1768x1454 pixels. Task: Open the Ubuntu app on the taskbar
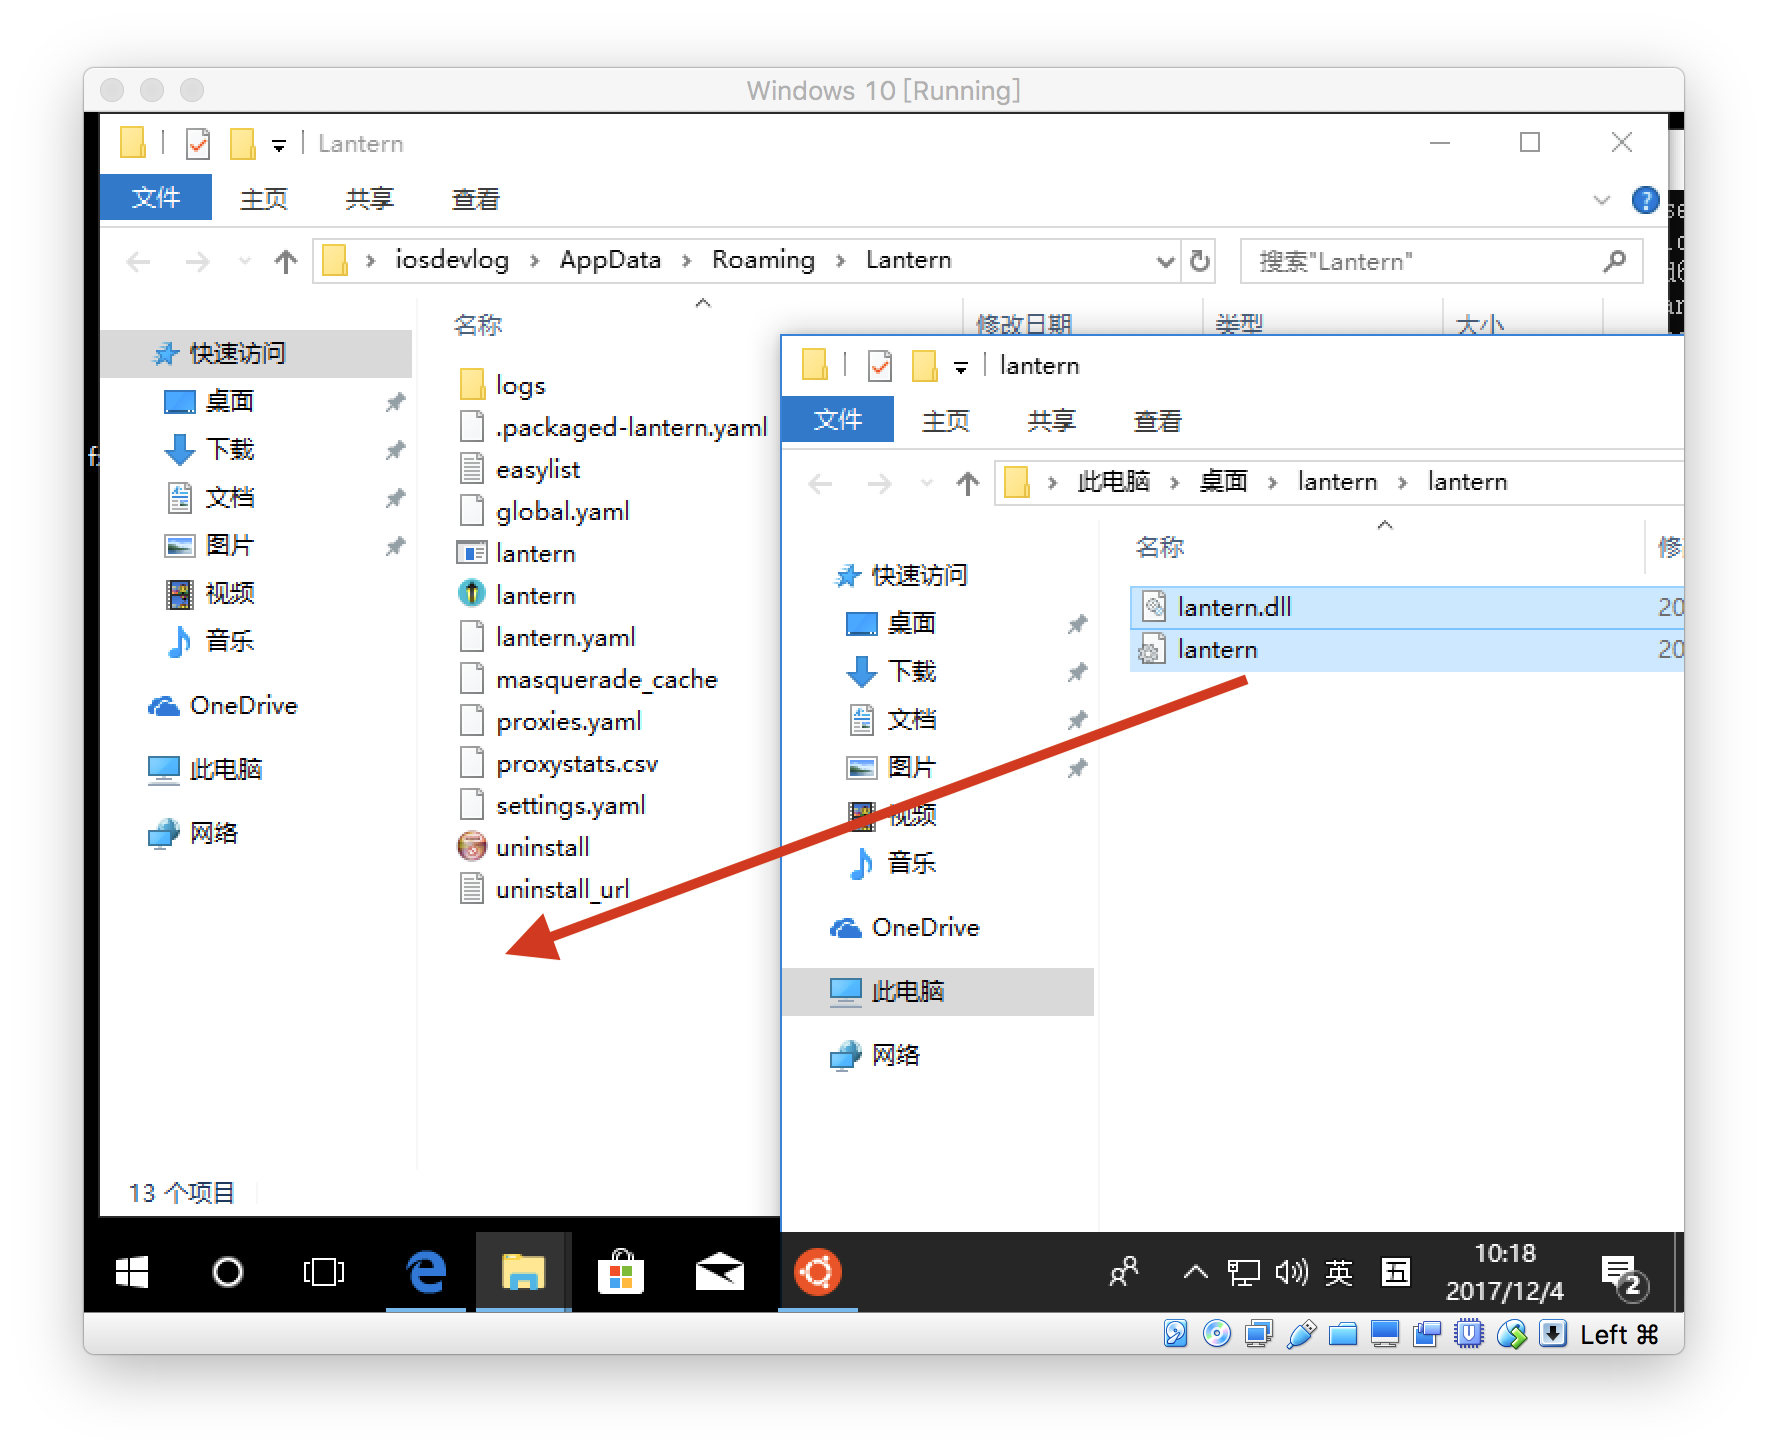click(817, 1272)
